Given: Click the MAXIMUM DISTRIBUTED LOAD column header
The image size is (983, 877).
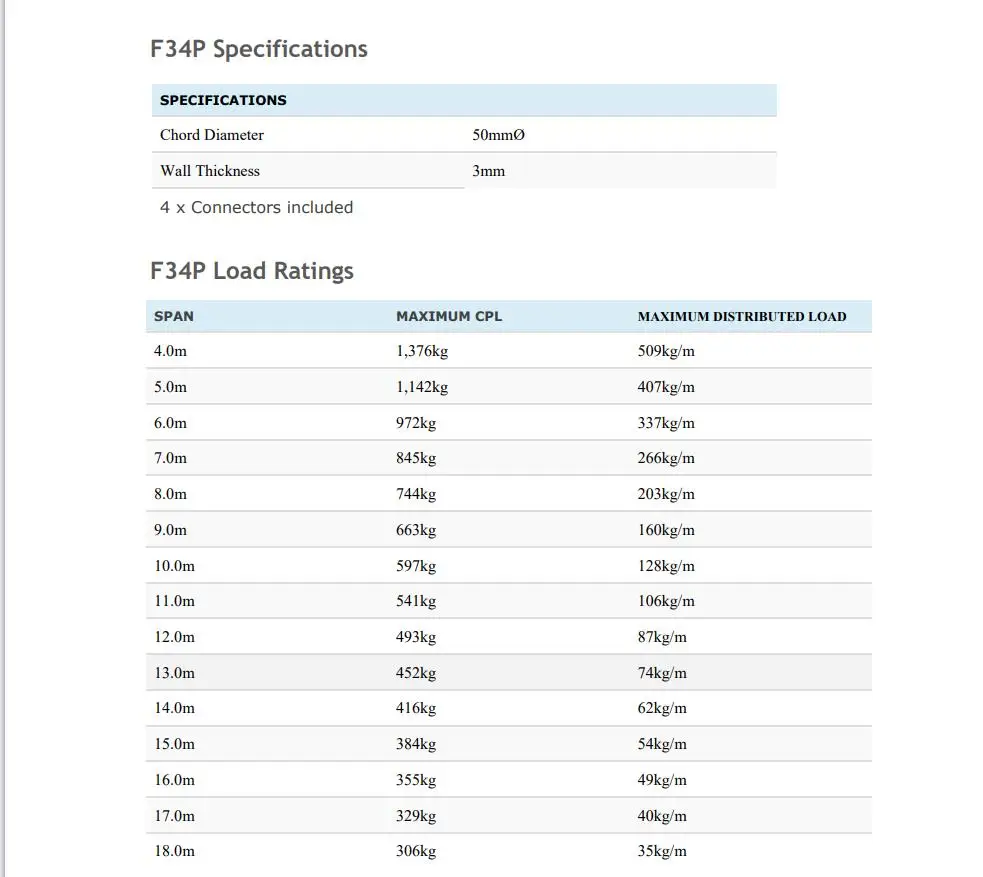Looking at the screenshot, I should tap(742, 316).
